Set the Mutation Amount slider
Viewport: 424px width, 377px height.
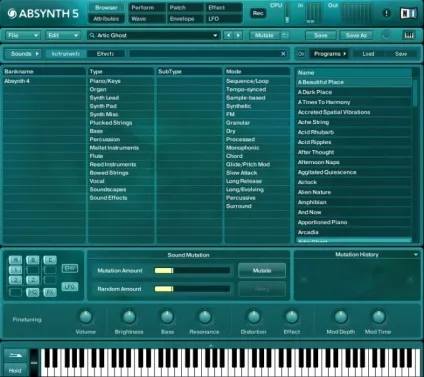tap(192, 270)
